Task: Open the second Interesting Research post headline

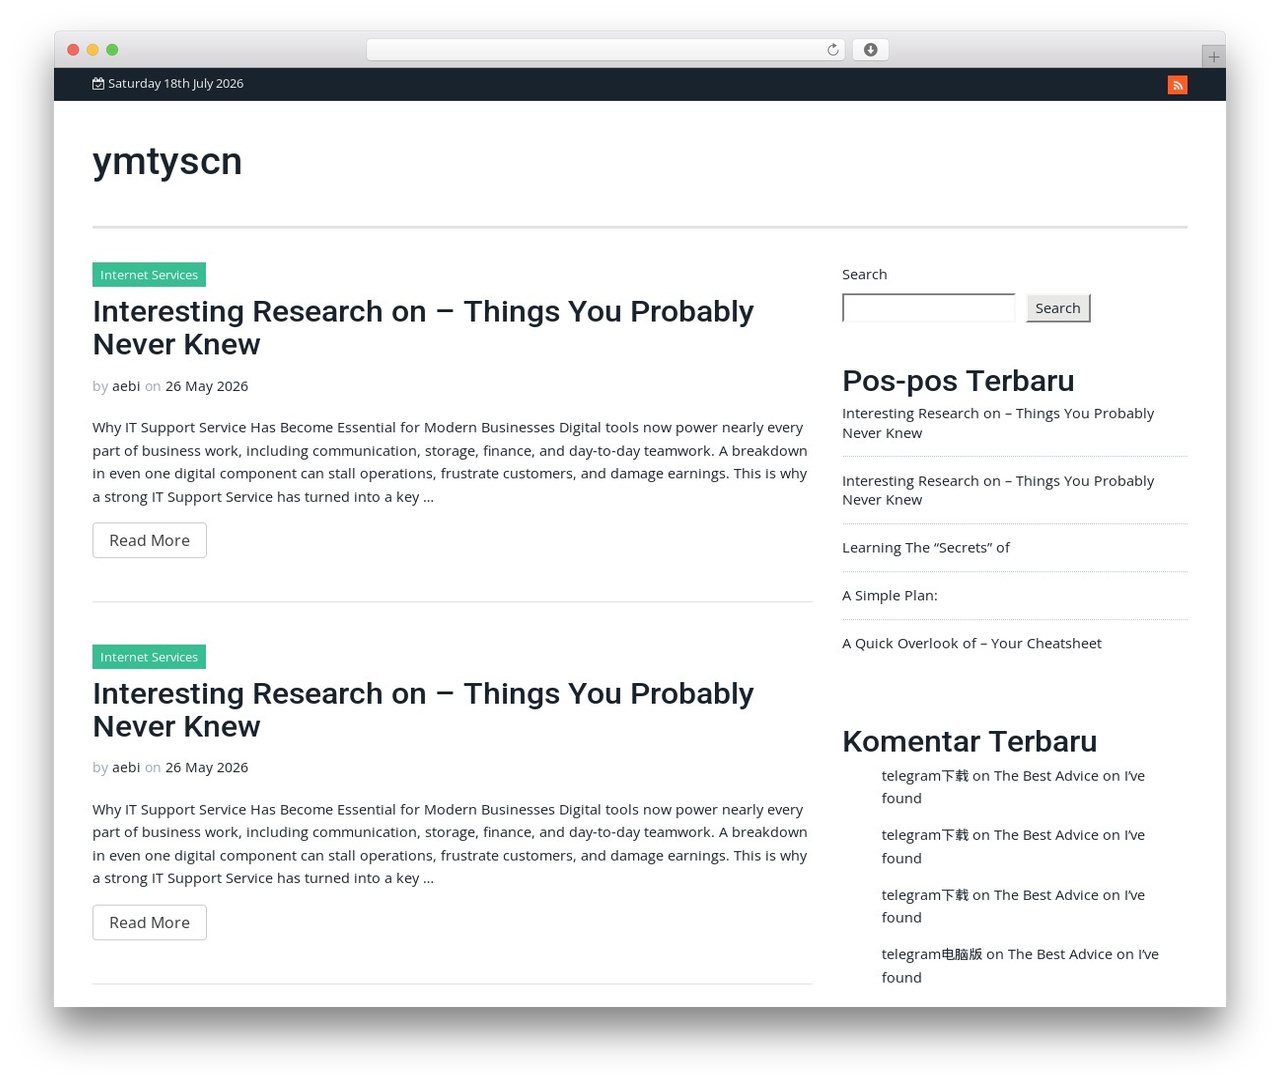Action: [x=423, y=709]
